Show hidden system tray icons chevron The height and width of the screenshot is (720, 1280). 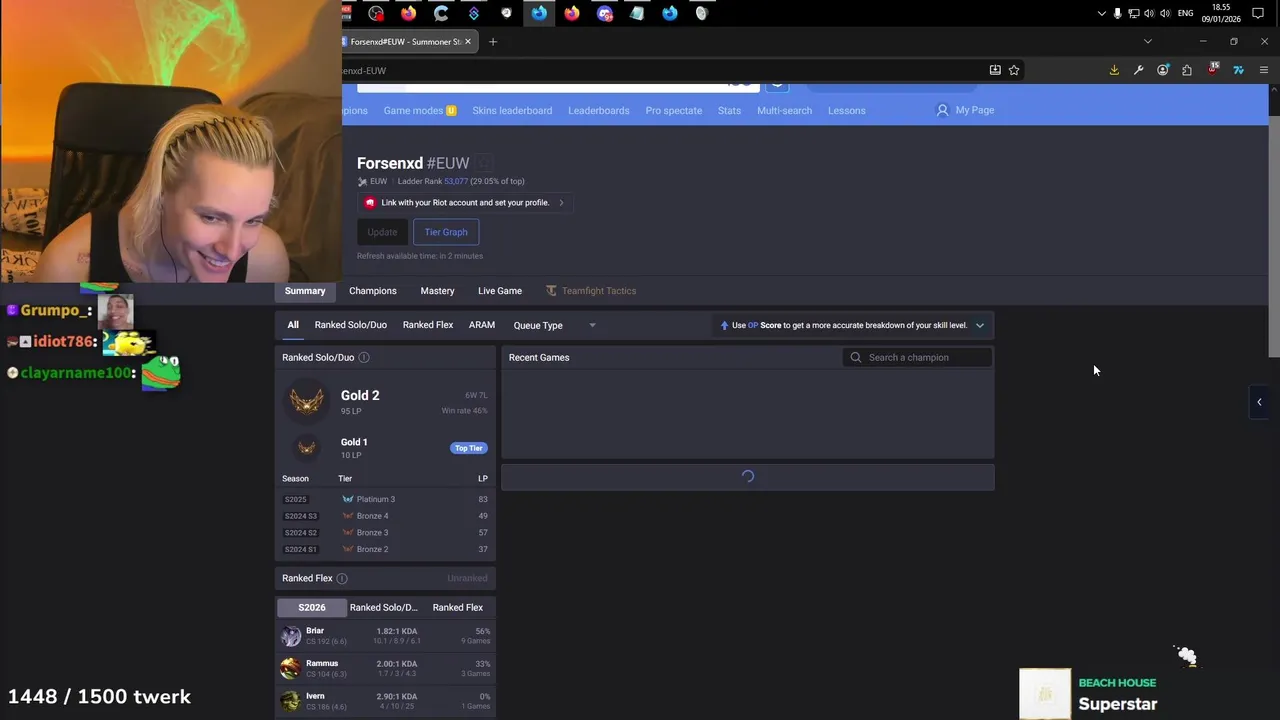coord(1102,13)
